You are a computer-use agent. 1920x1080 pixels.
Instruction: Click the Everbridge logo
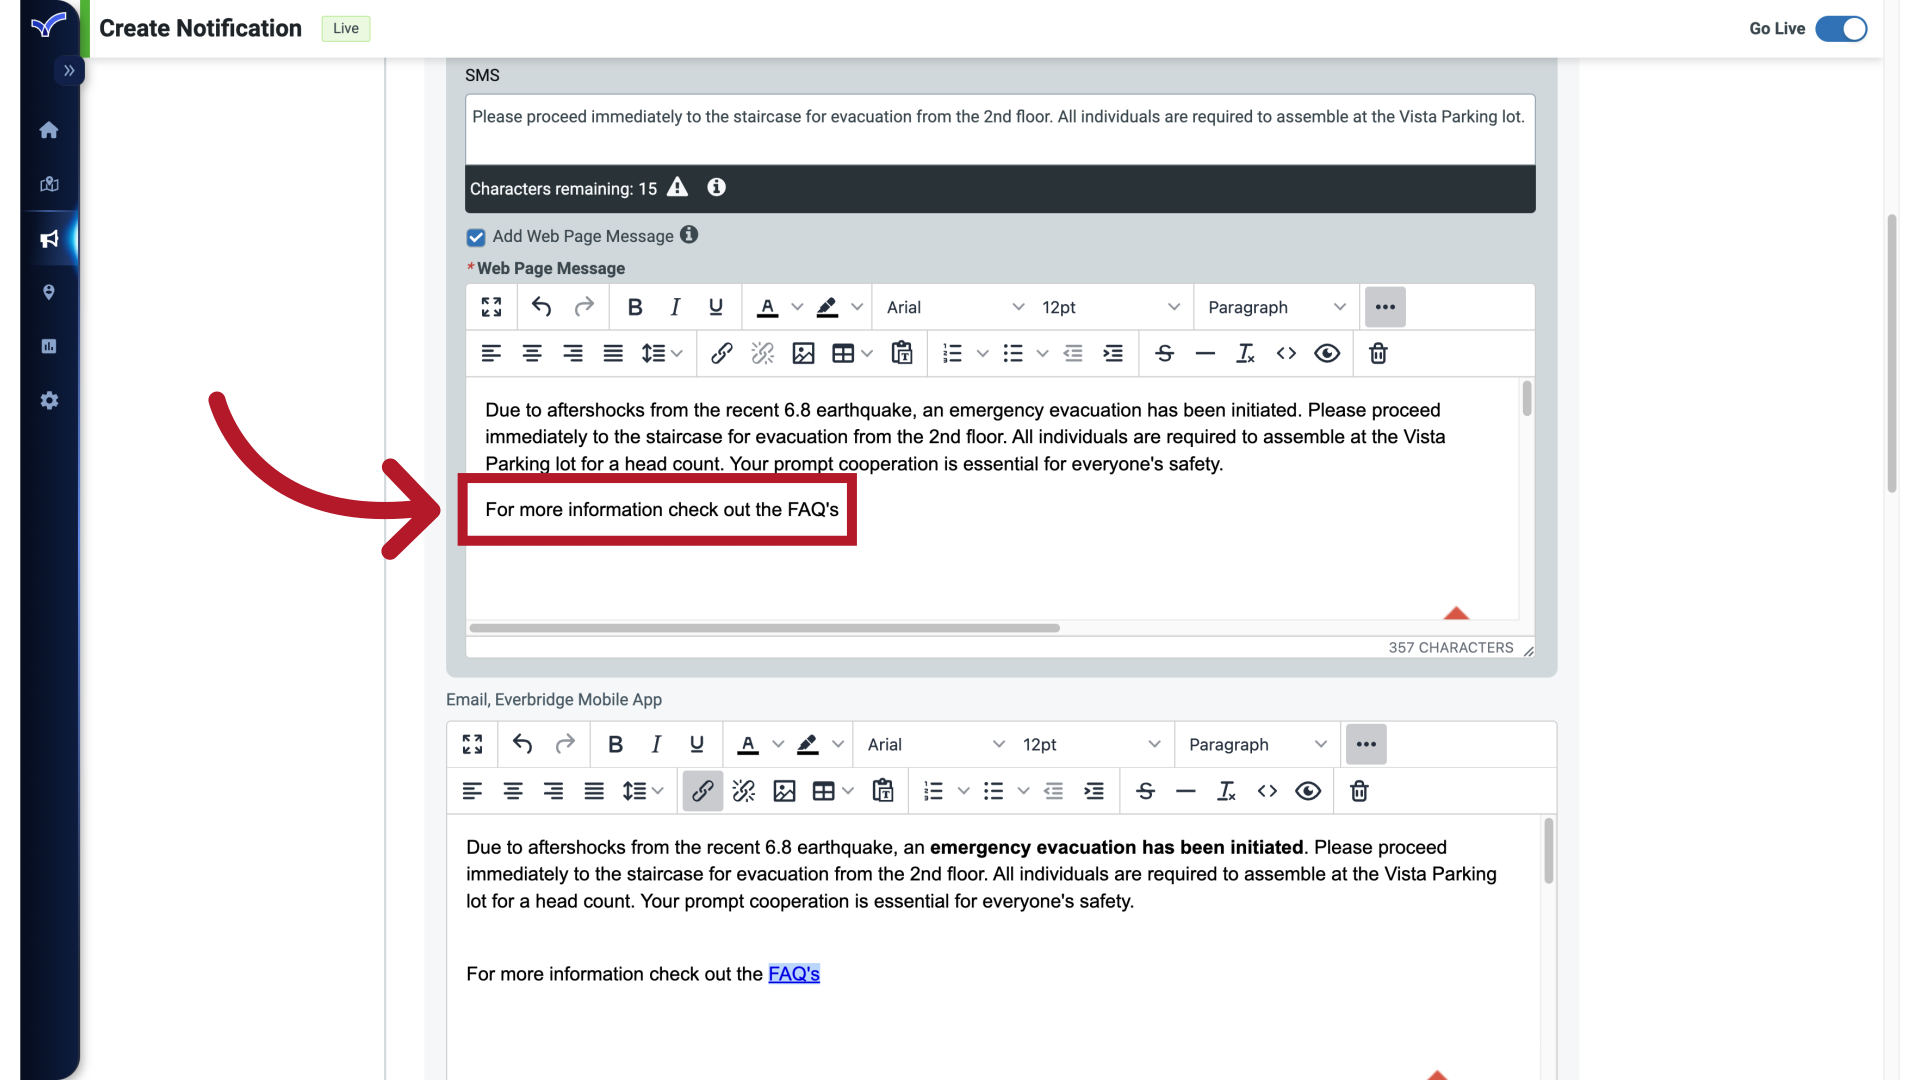coord(48,24)
